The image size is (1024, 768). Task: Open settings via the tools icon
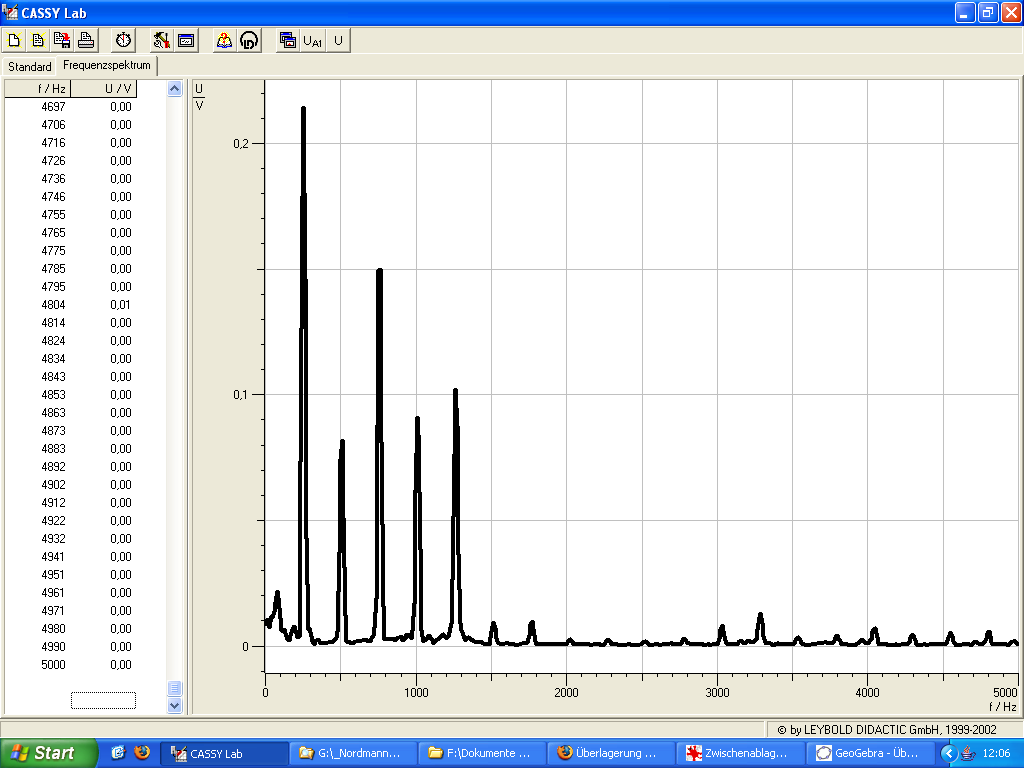pyautogui.click(x=161, y=40)
